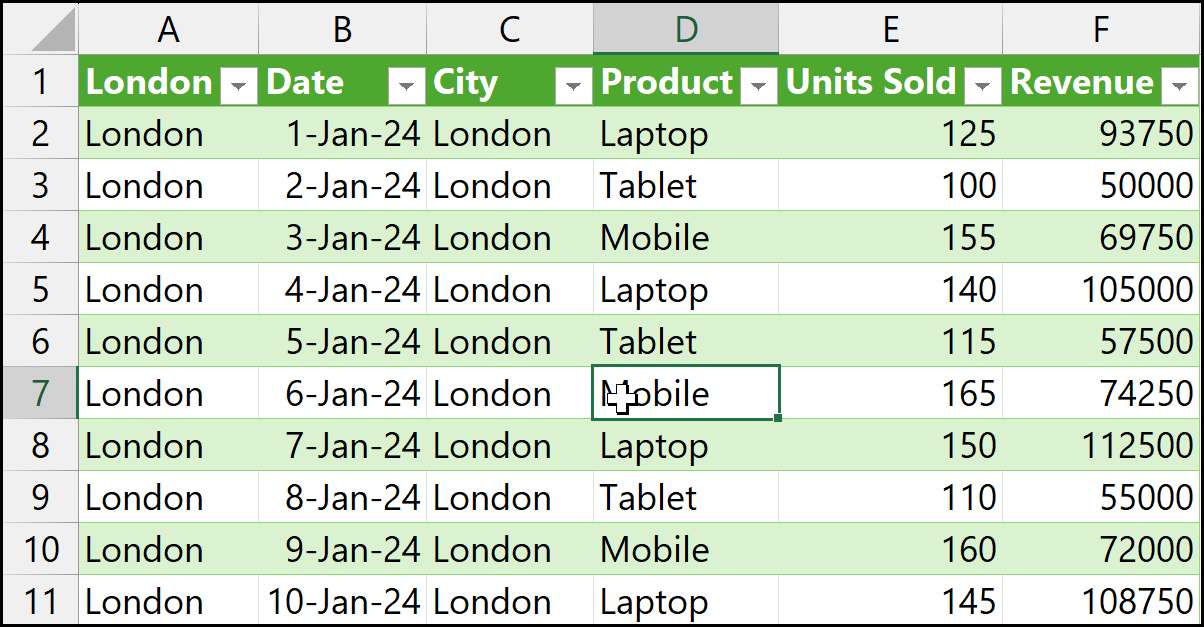Select row 11 header
Screen dimensions: 1204x627
[40, 602]
